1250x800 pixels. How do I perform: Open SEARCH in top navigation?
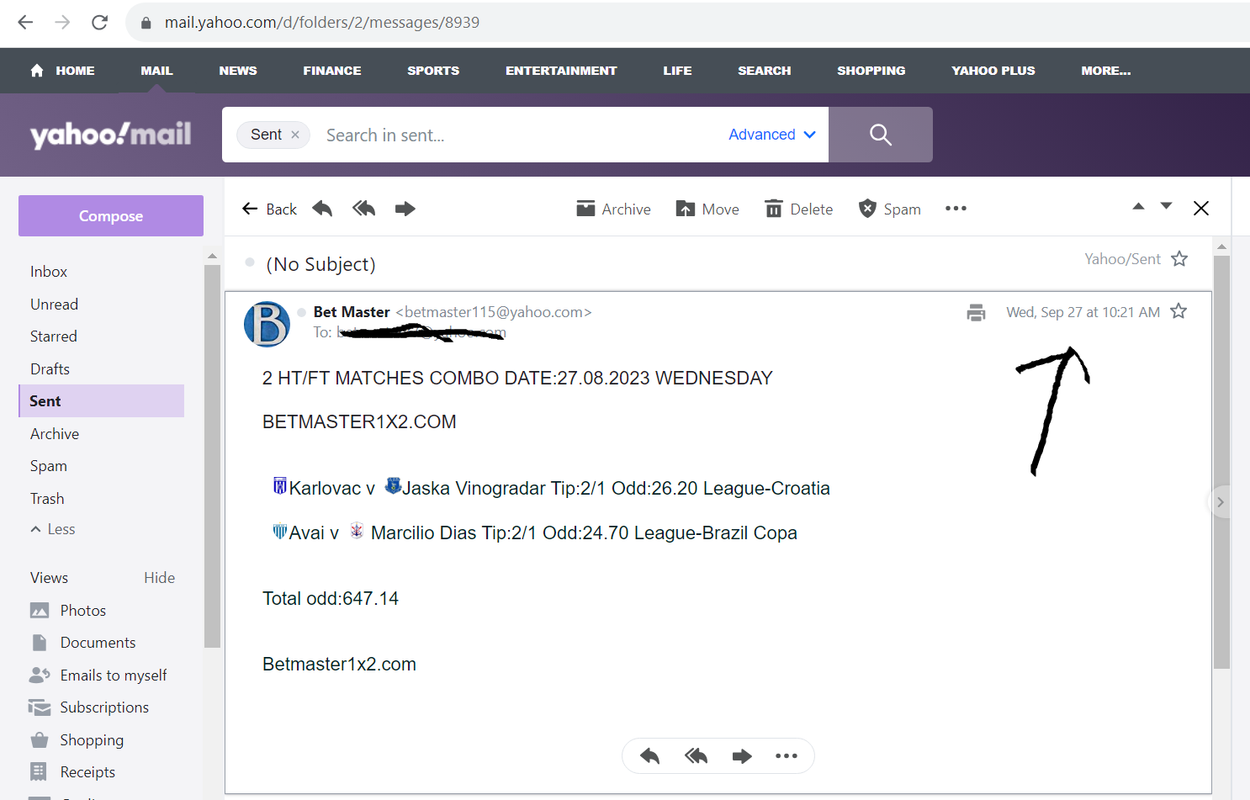[x=764, y=71]
